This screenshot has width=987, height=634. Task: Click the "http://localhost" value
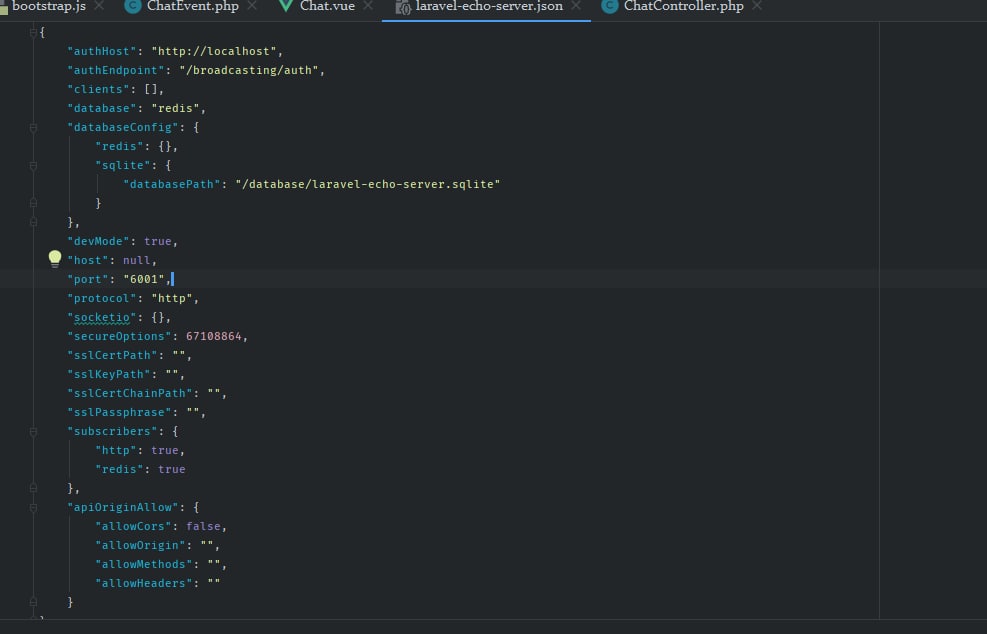coord(213,52)
